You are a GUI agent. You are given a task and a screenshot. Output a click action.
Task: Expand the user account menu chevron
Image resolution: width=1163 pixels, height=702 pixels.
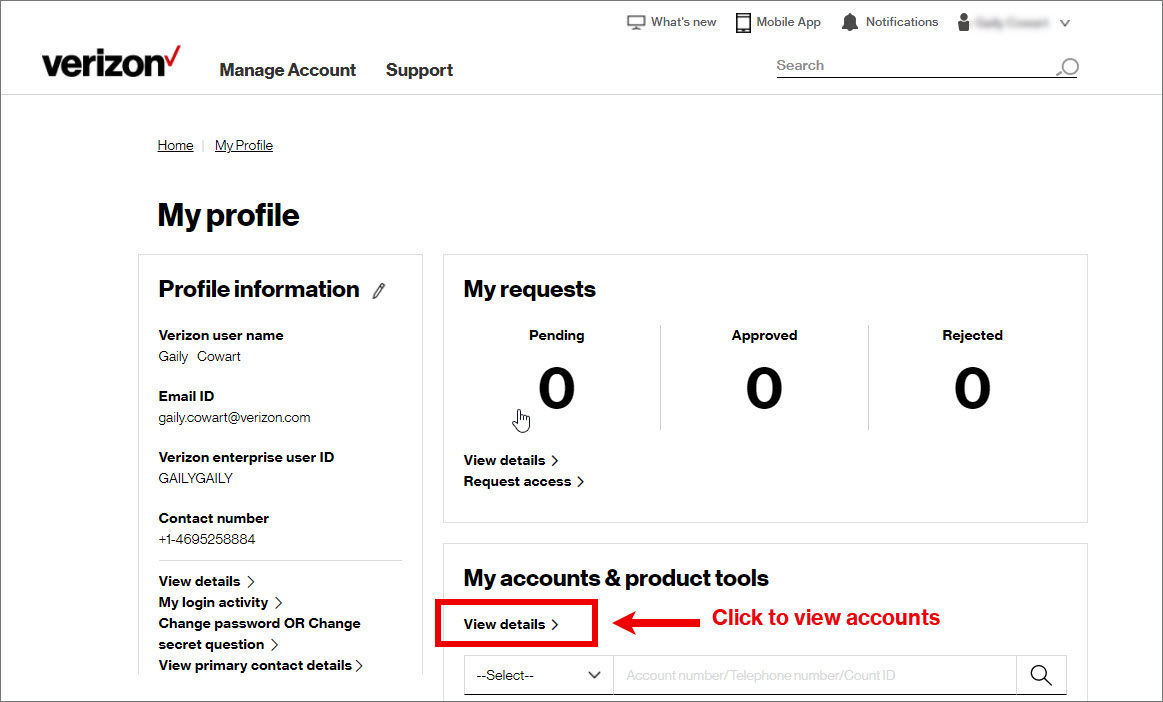point(1064,23)
